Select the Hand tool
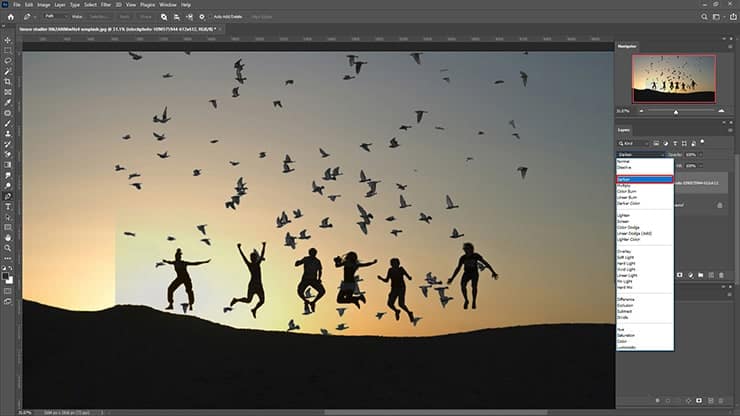The height and width of the screenshot is (416, 740). pos(8,237)
